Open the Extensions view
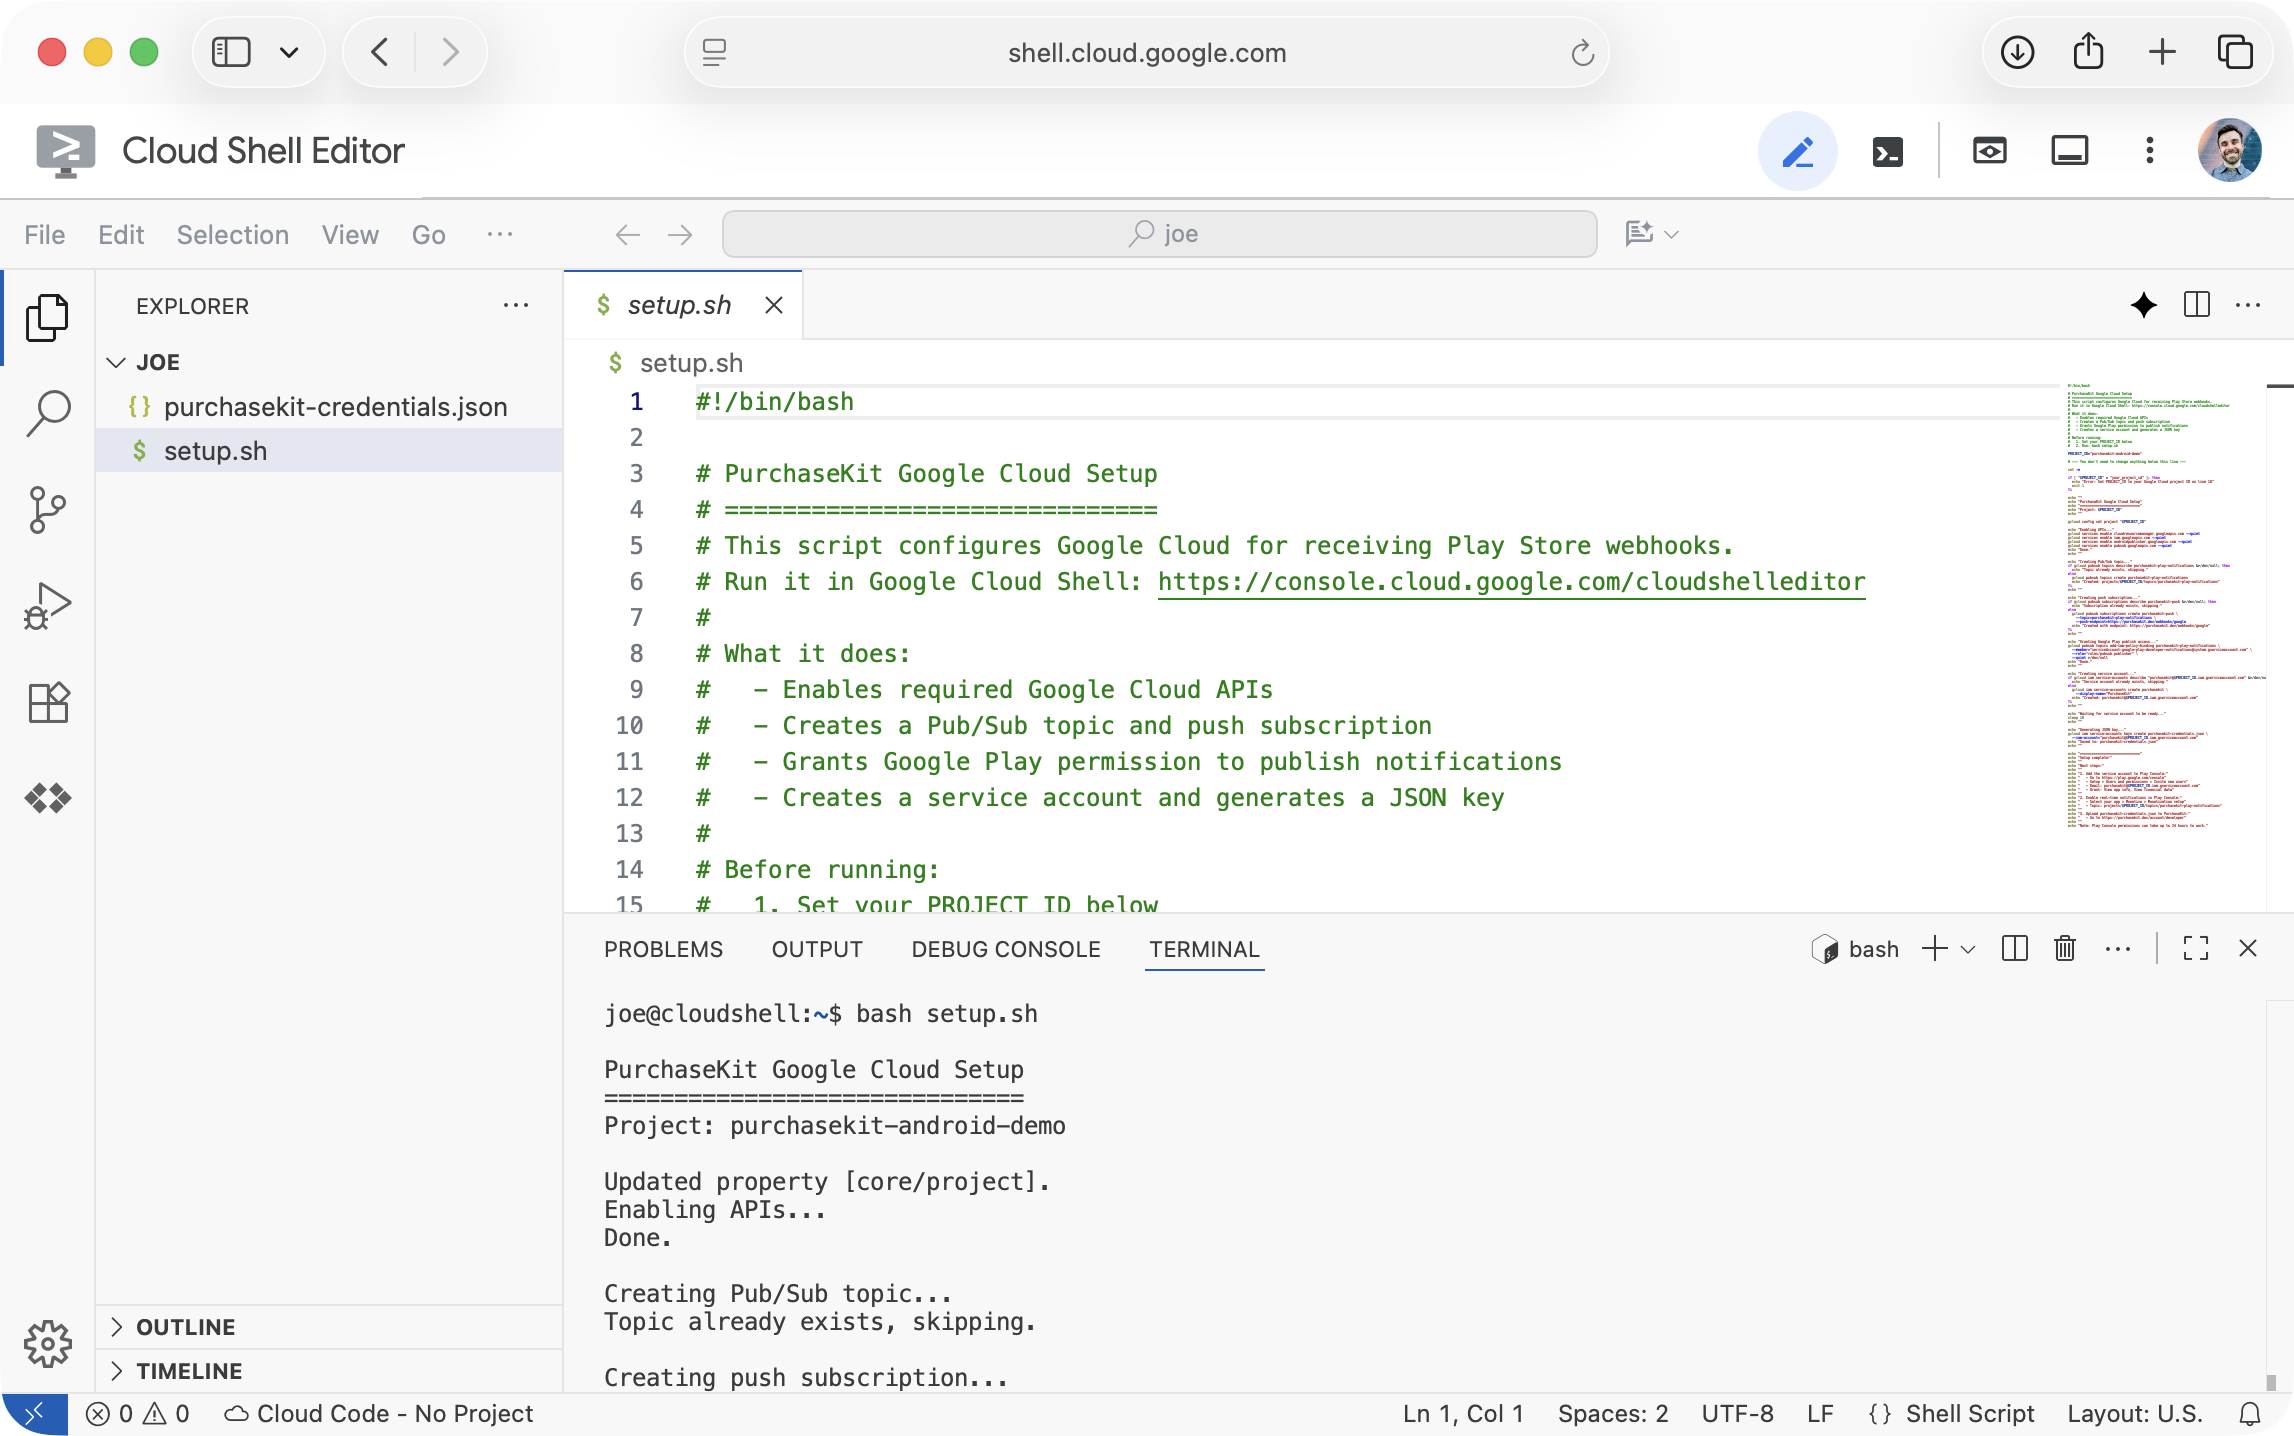2294x1436 pixels. coord(47,701)
